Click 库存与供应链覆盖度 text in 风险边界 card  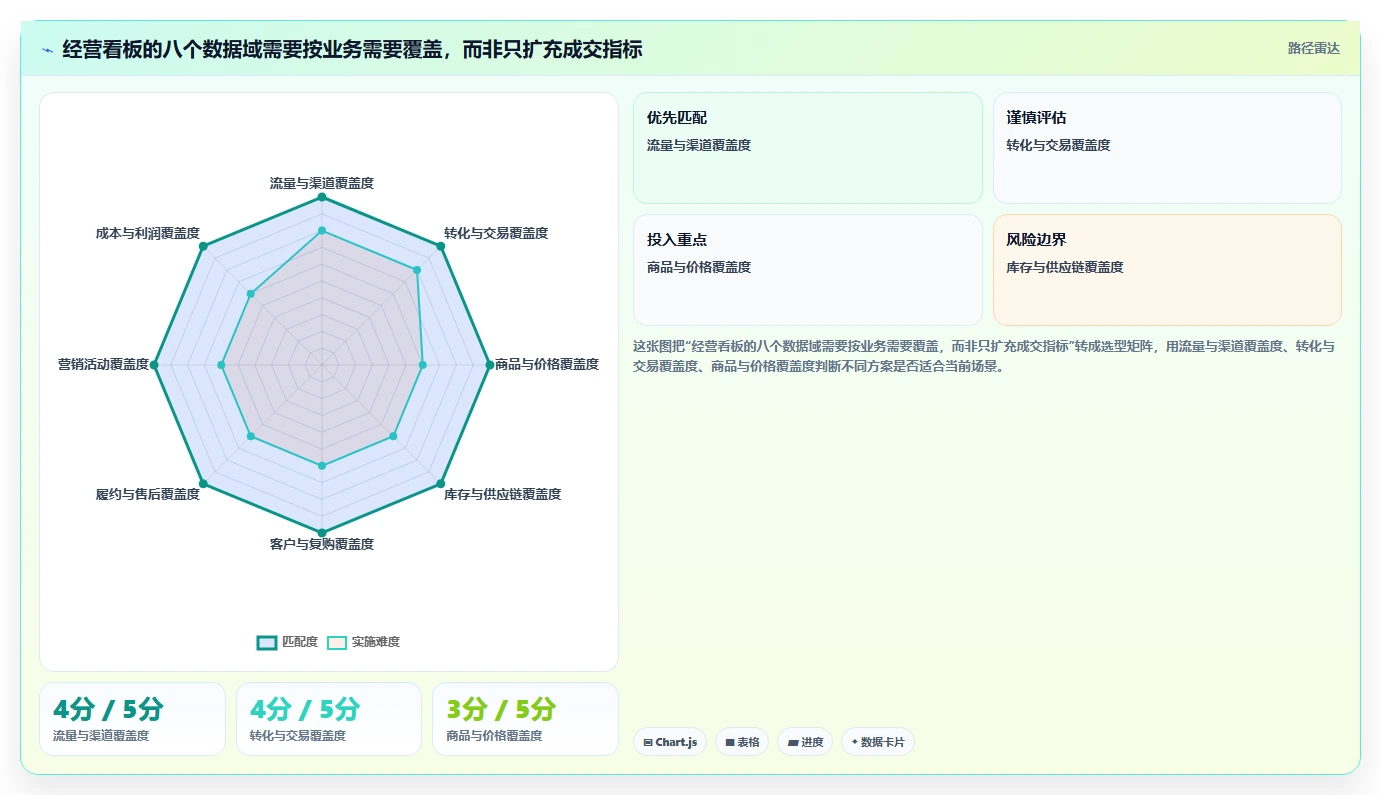(x=1065, y=267)
